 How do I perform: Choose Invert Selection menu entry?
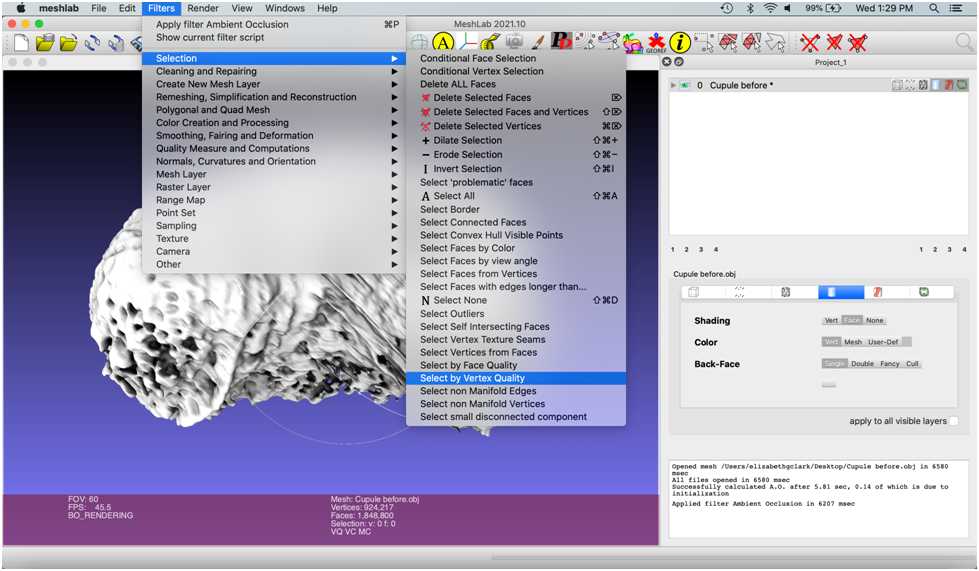[x=516, y=168]
